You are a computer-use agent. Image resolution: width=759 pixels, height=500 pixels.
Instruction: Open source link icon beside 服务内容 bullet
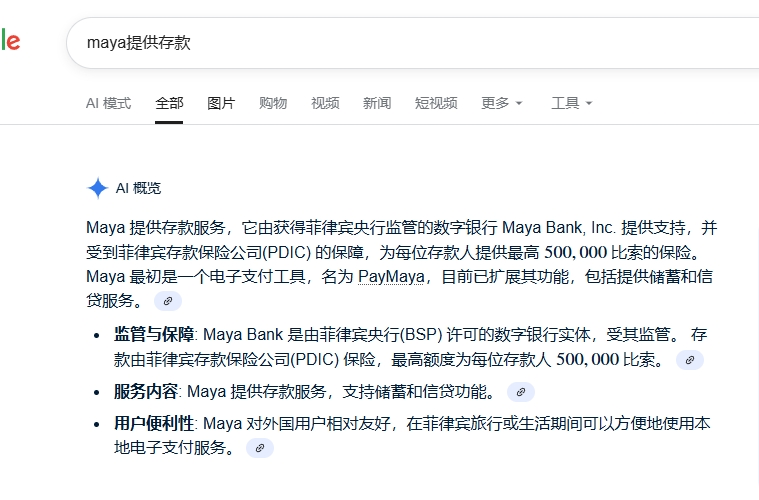[x=520, y=392]
